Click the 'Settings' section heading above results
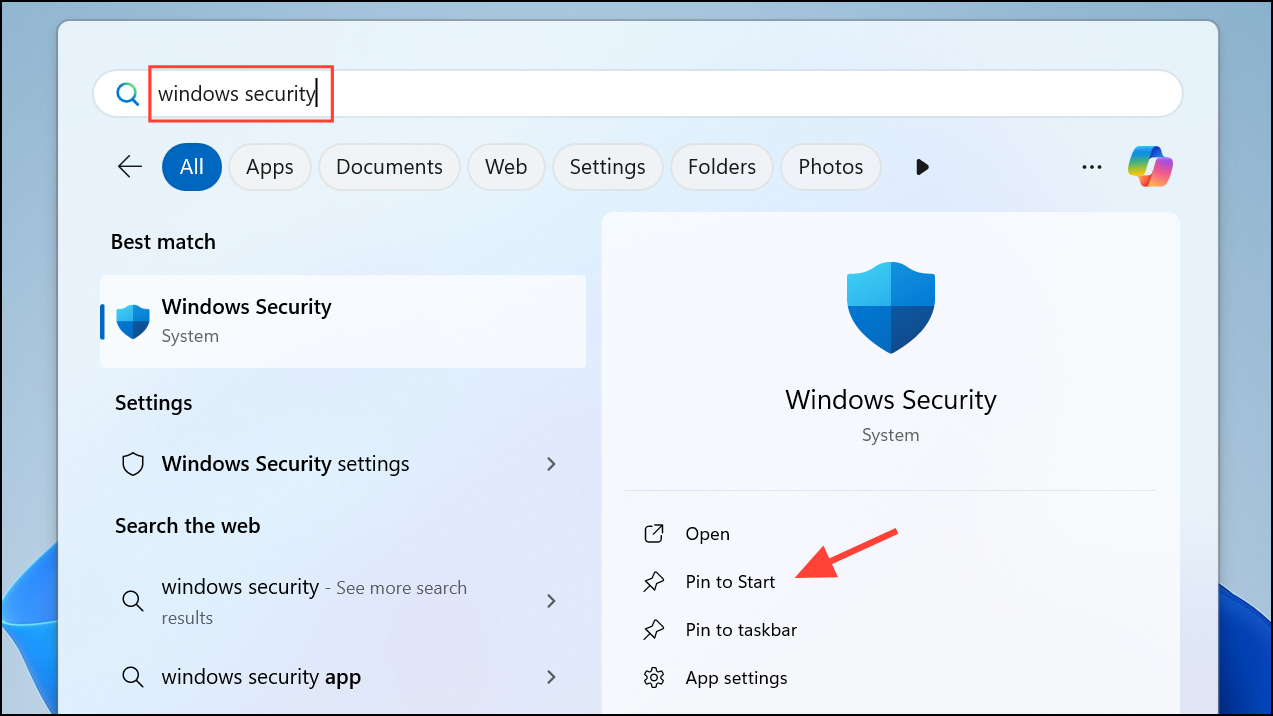 (x=153, y=403)
